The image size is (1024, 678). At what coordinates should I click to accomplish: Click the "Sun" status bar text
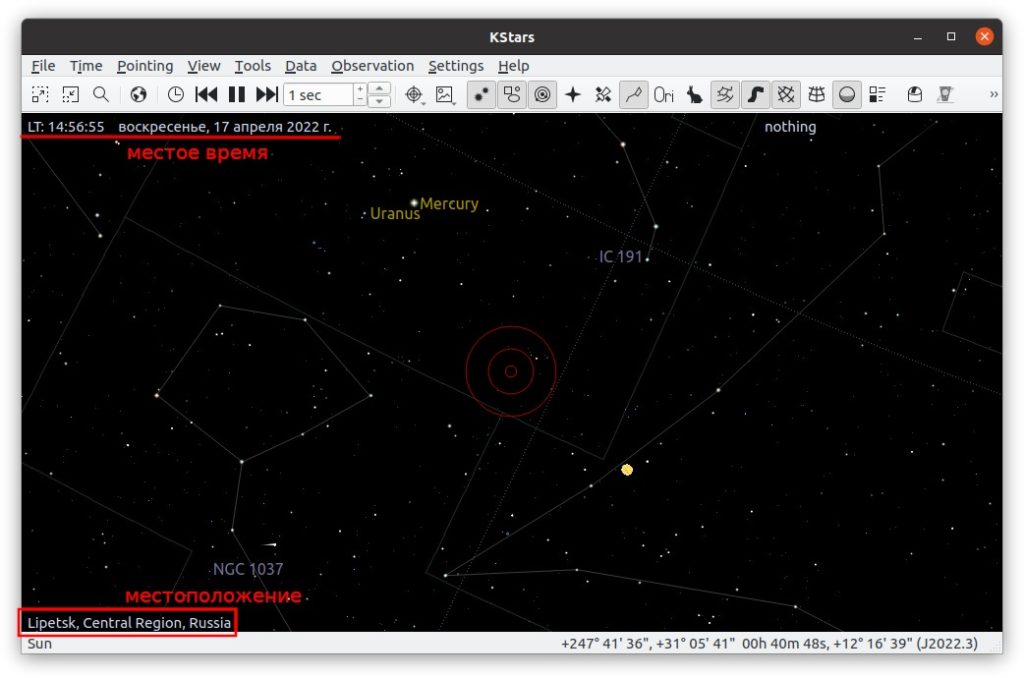tap(39, 643)
